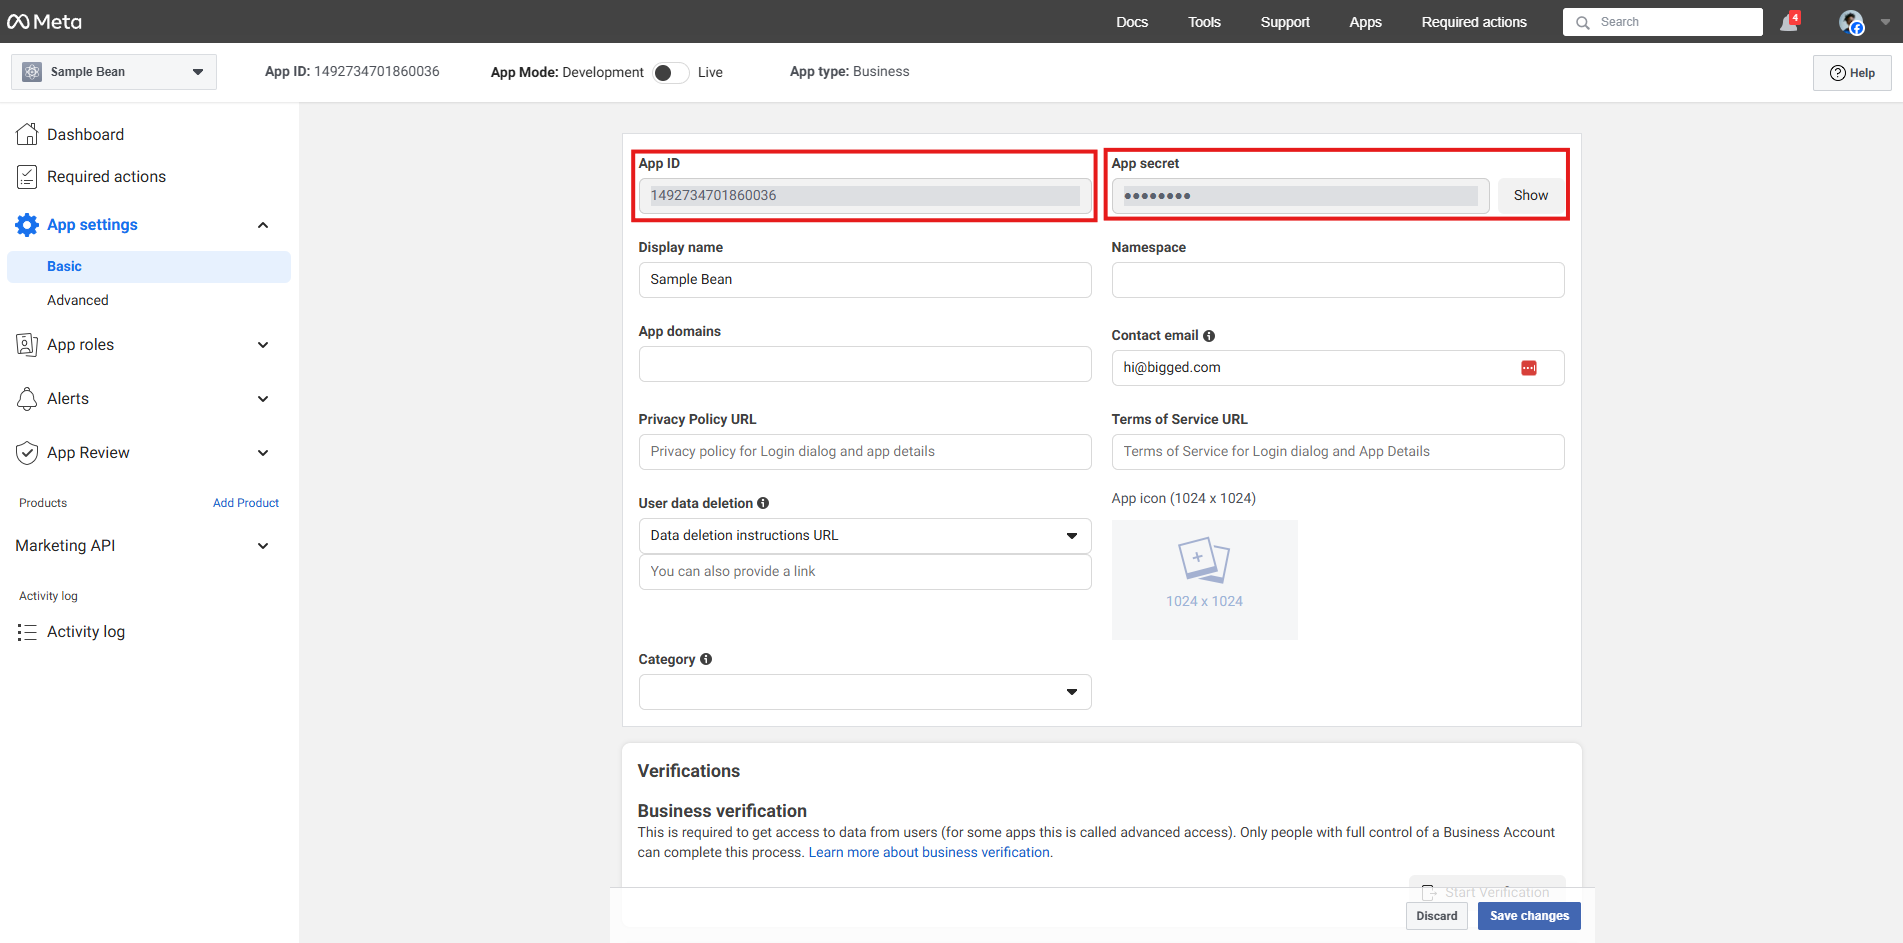Click the add image icon in app icon uploader
Viewport: 1903px width, 943px height.
pyautogui.click(x=1204, y=560)
